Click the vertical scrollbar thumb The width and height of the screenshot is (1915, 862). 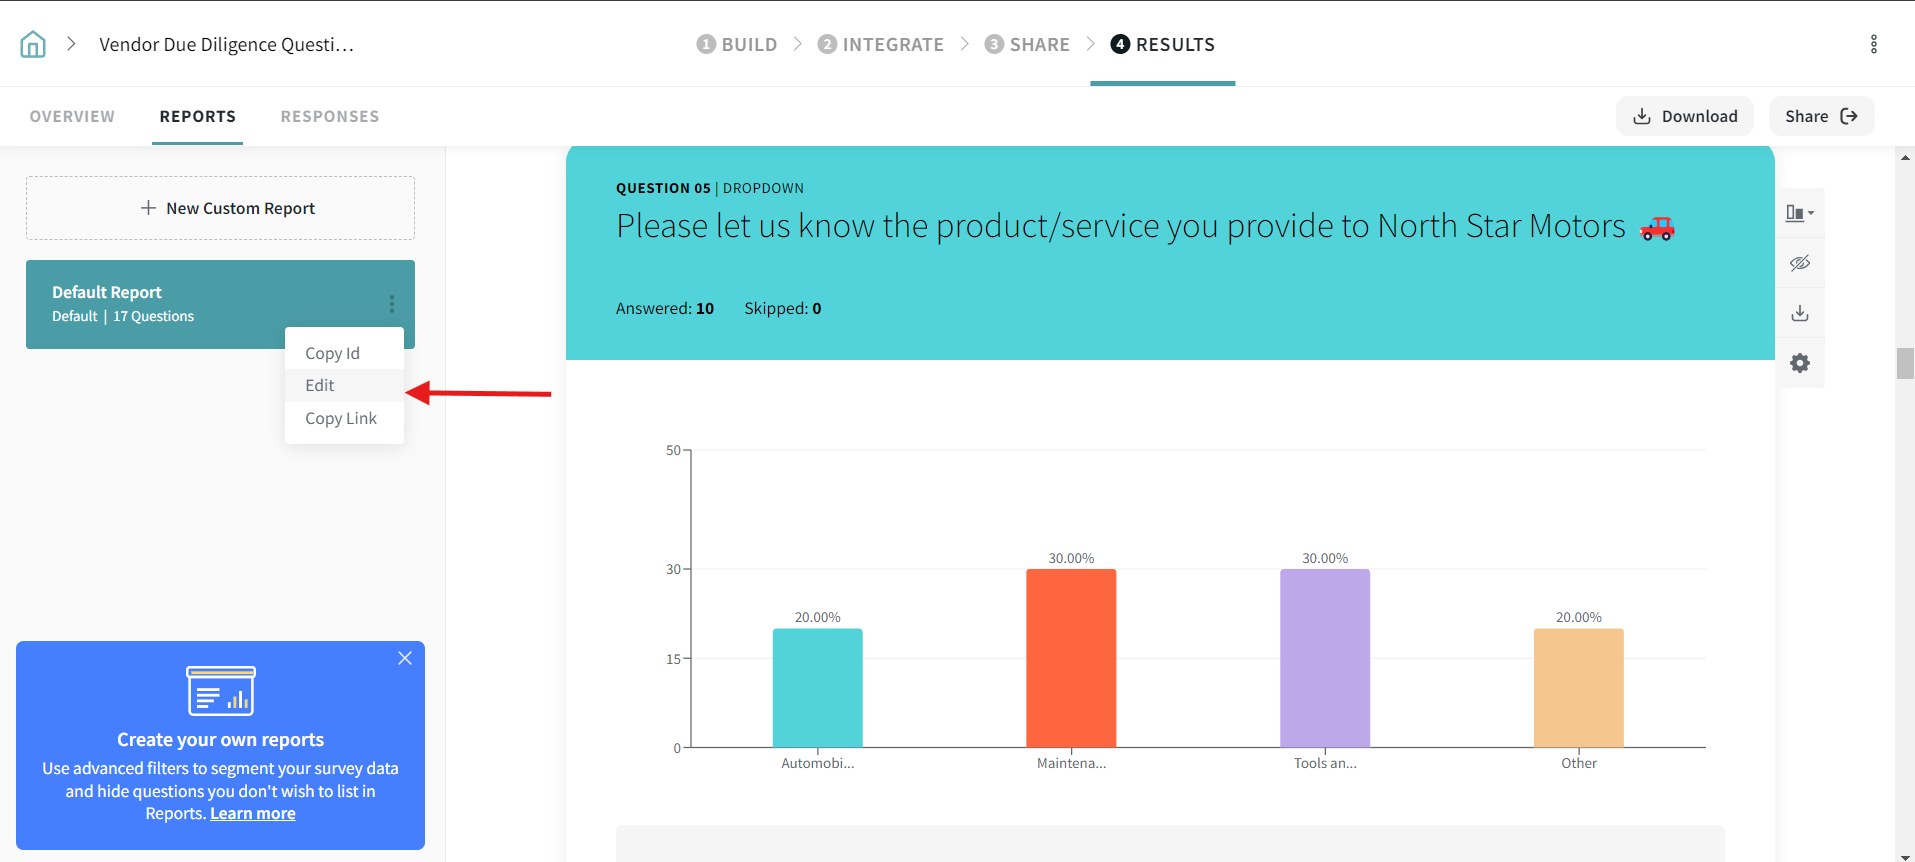pos(1904,363)
